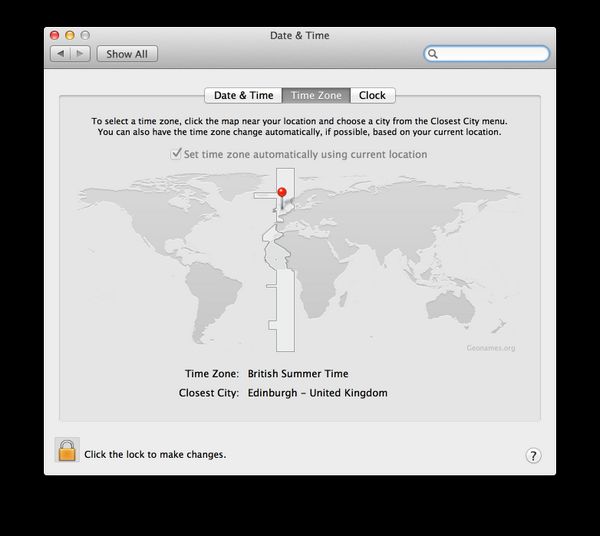This screenshot has height=536, width=600.
Task: Go back using the left arrow button
Action: pyautogui.click(x=59, y=54)
